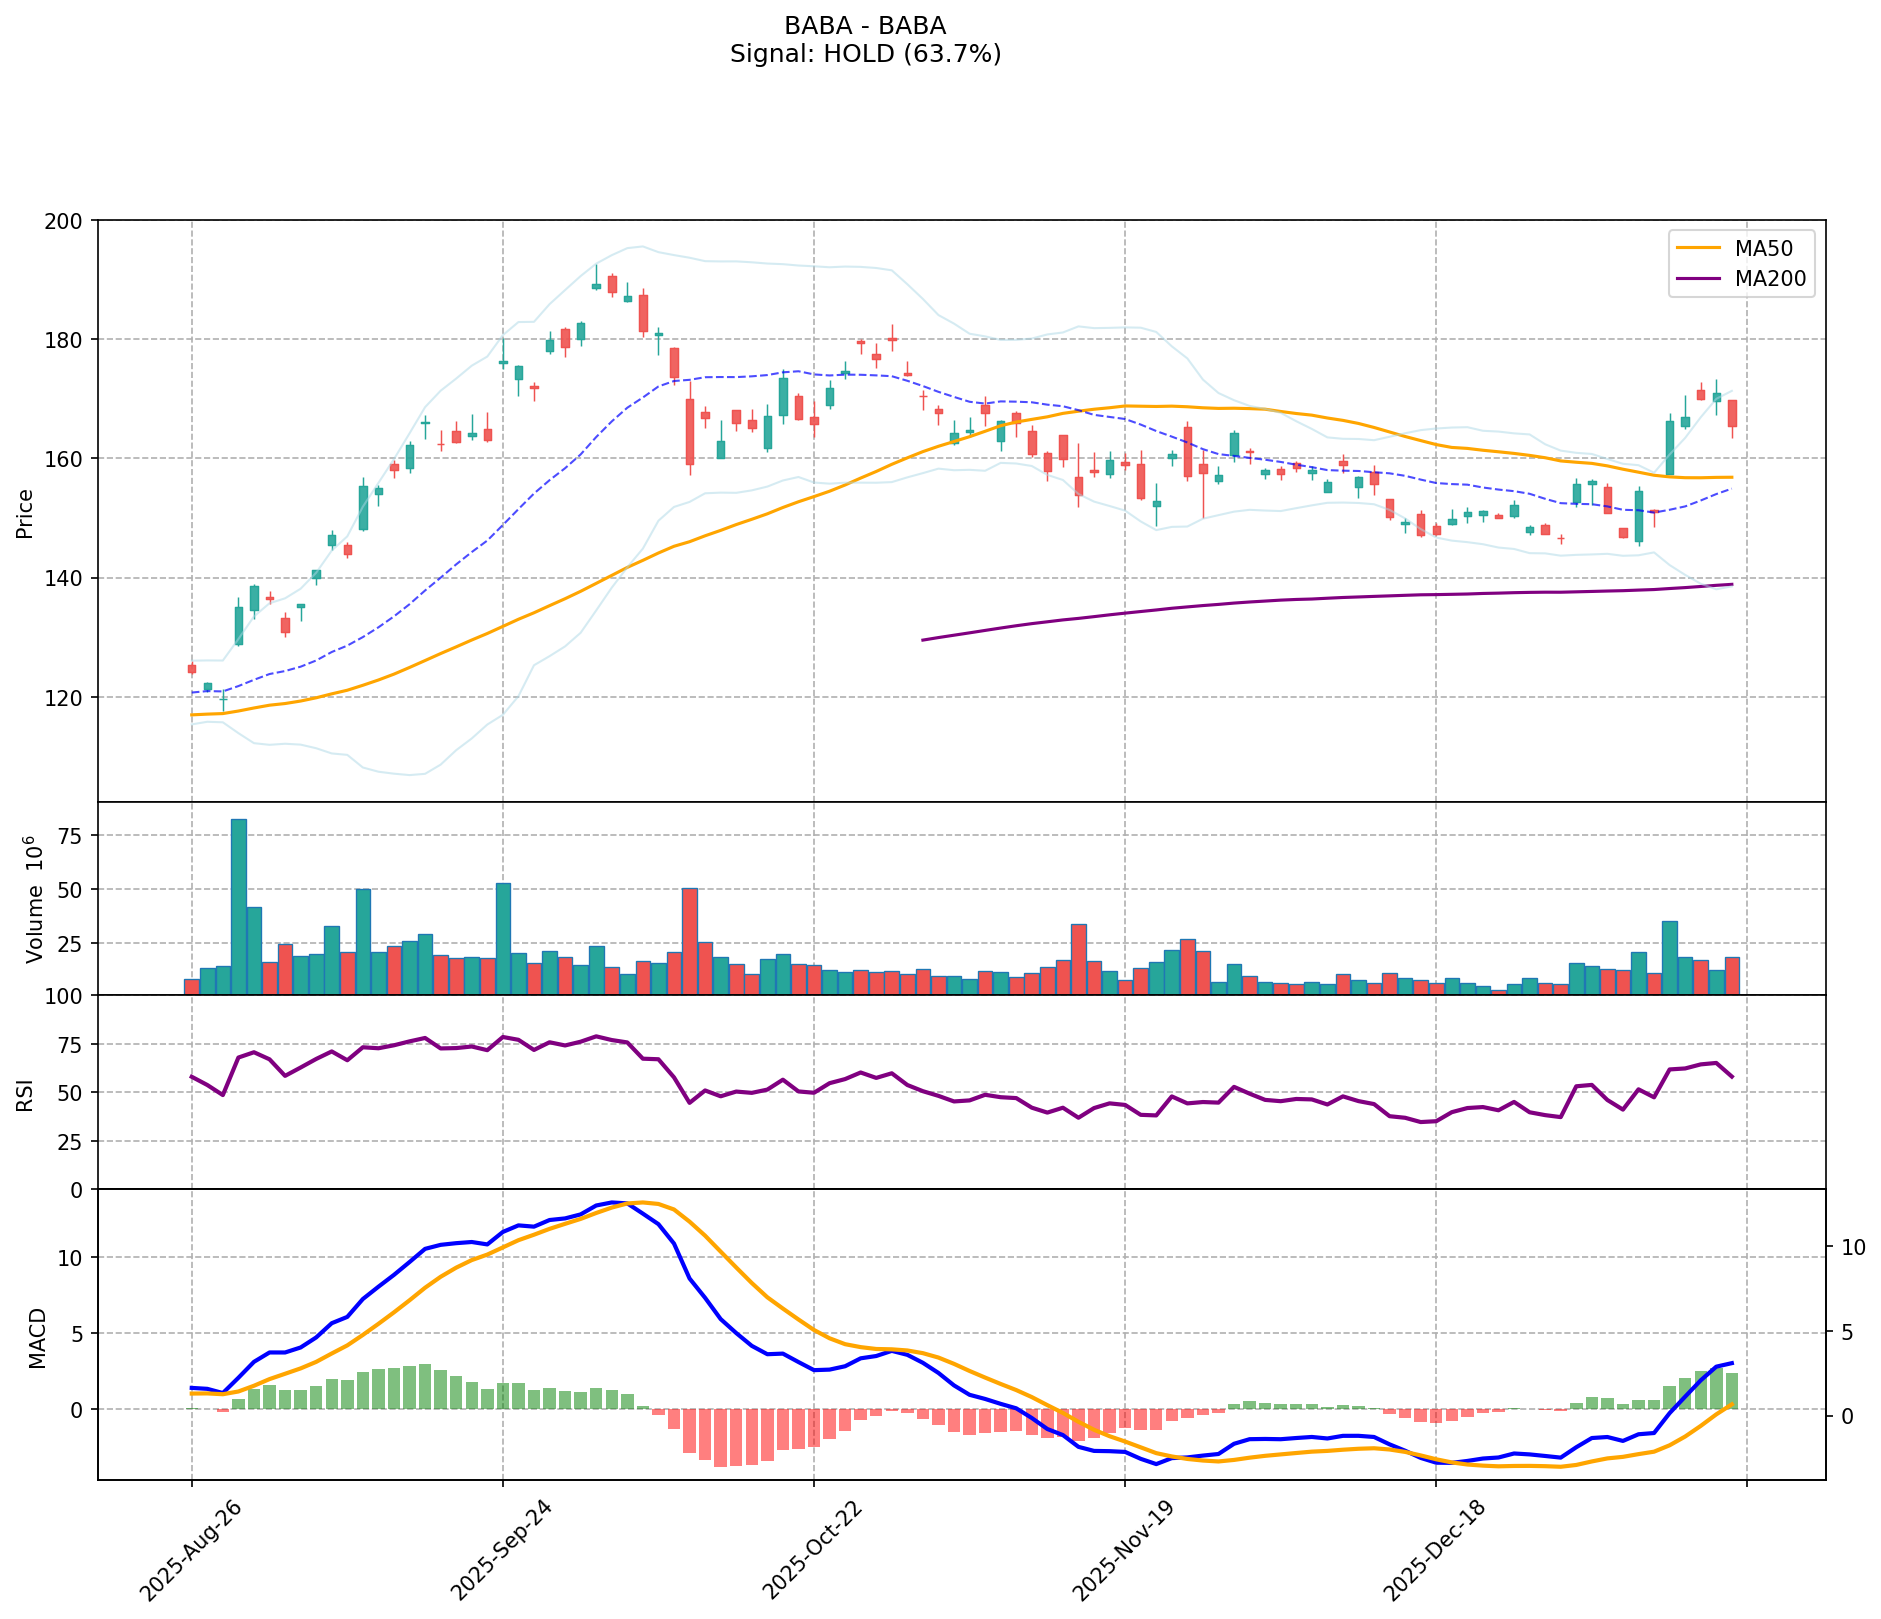Click the Price axis label

(x=26, y=513)
